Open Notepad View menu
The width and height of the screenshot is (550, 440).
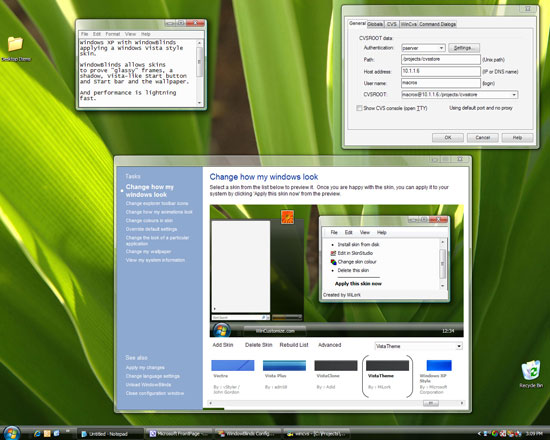[x=130, y=34]
